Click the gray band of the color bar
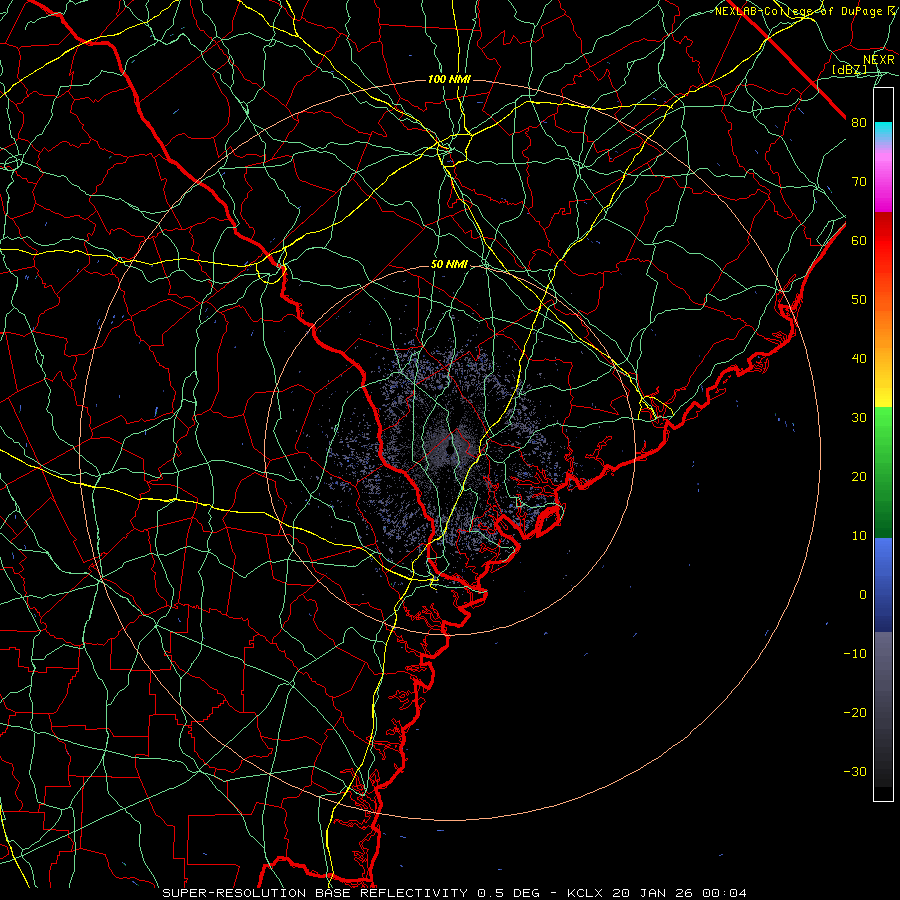This screenshot has width=900, height=900. pos(883,709)
